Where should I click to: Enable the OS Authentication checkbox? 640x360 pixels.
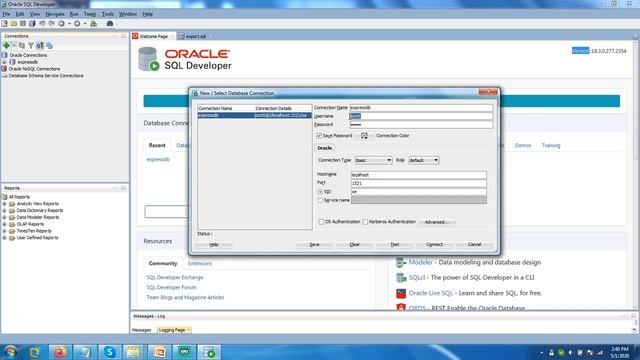[x=321, y=222]
